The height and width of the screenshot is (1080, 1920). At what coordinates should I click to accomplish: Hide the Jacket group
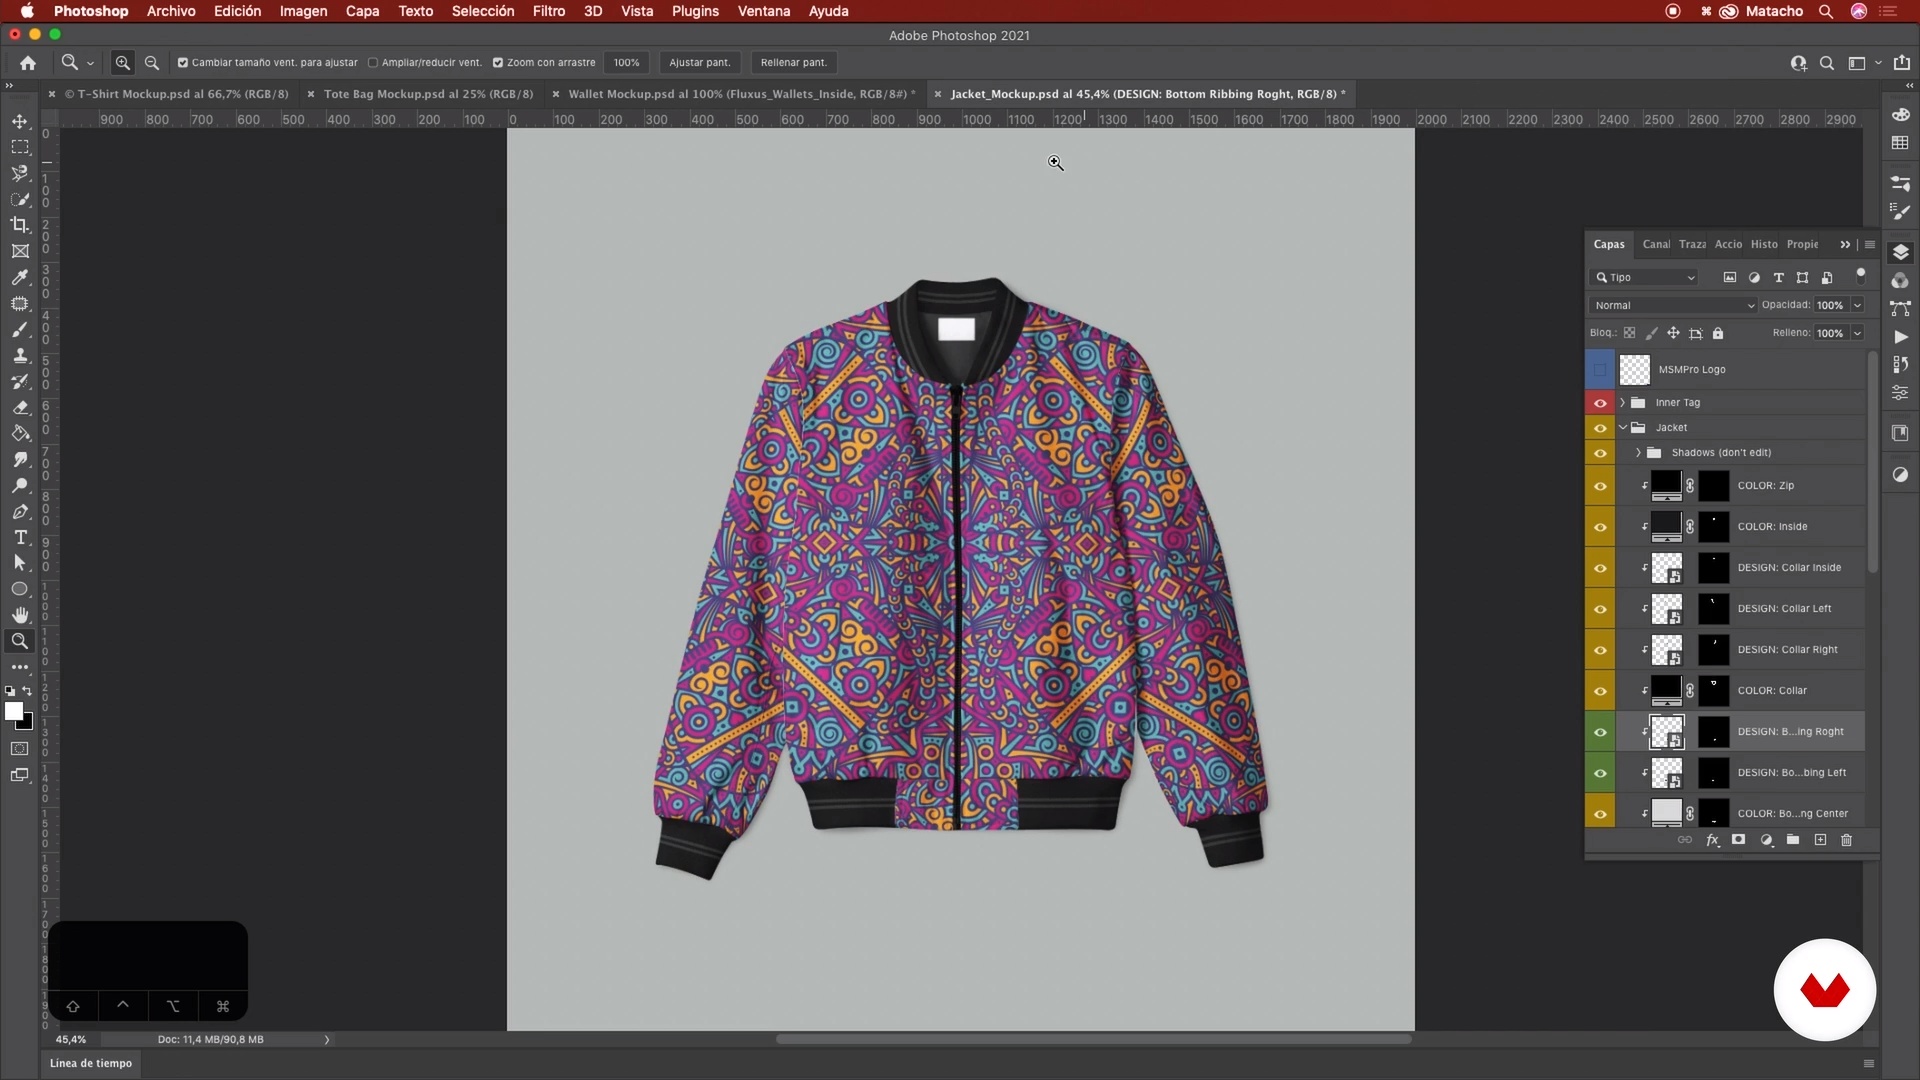pos(1600,428)
